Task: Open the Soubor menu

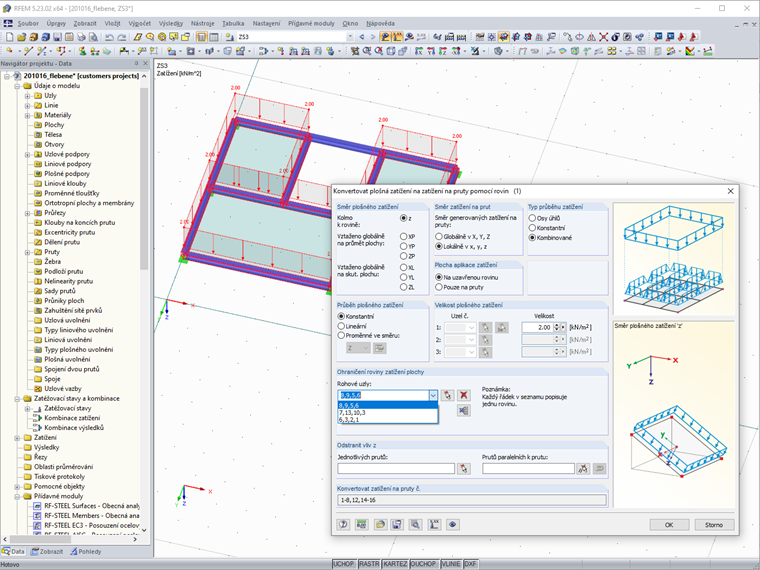Action: [x=28, y=23]
